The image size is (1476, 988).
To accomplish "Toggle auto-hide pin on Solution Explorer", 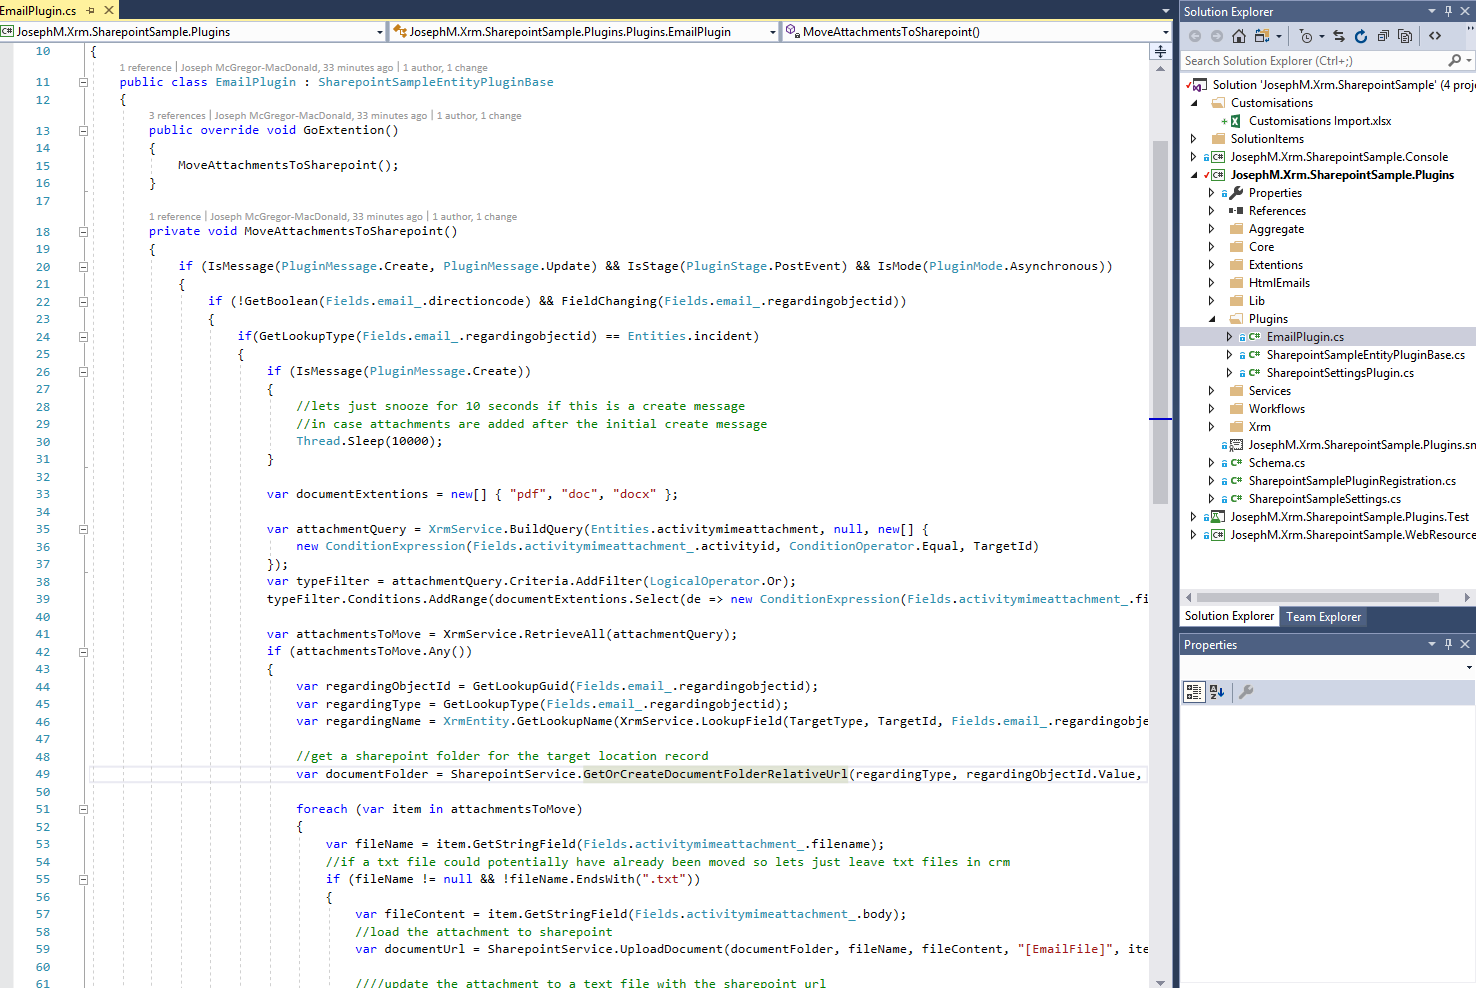I will pos(1448,11).
